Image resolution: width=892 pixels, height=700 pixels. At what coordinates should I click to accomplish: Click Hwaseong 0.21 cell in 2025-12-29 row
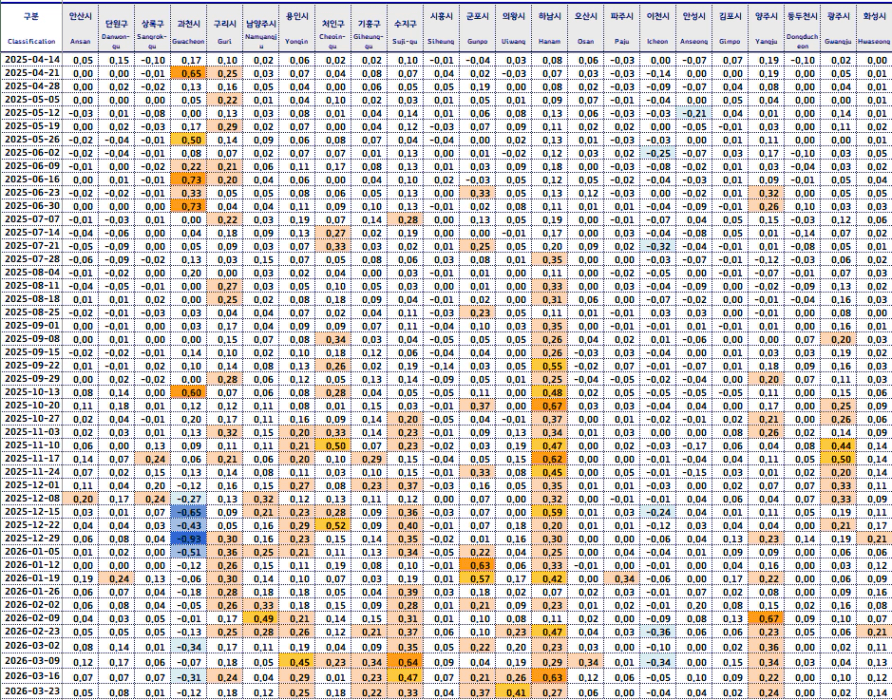[x=874, y=538]
